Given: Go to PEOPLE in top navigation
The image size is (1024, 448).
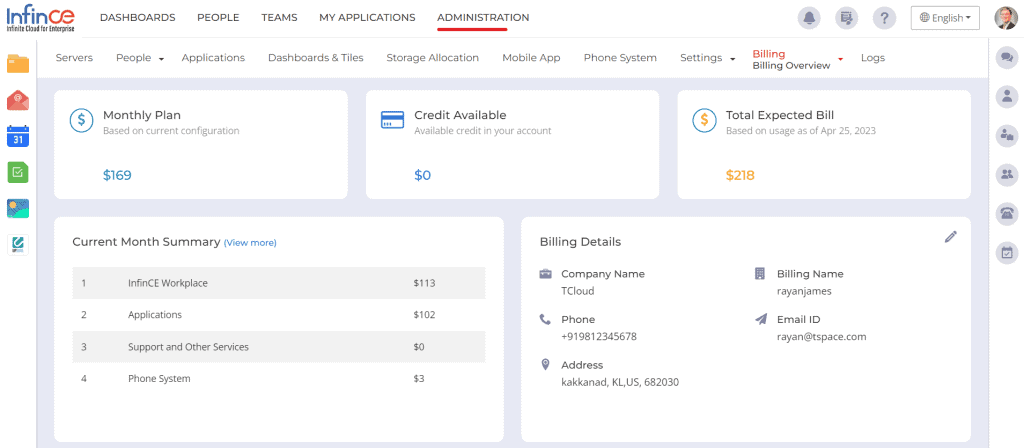Looking at the screenshot, I should point(218,18).
